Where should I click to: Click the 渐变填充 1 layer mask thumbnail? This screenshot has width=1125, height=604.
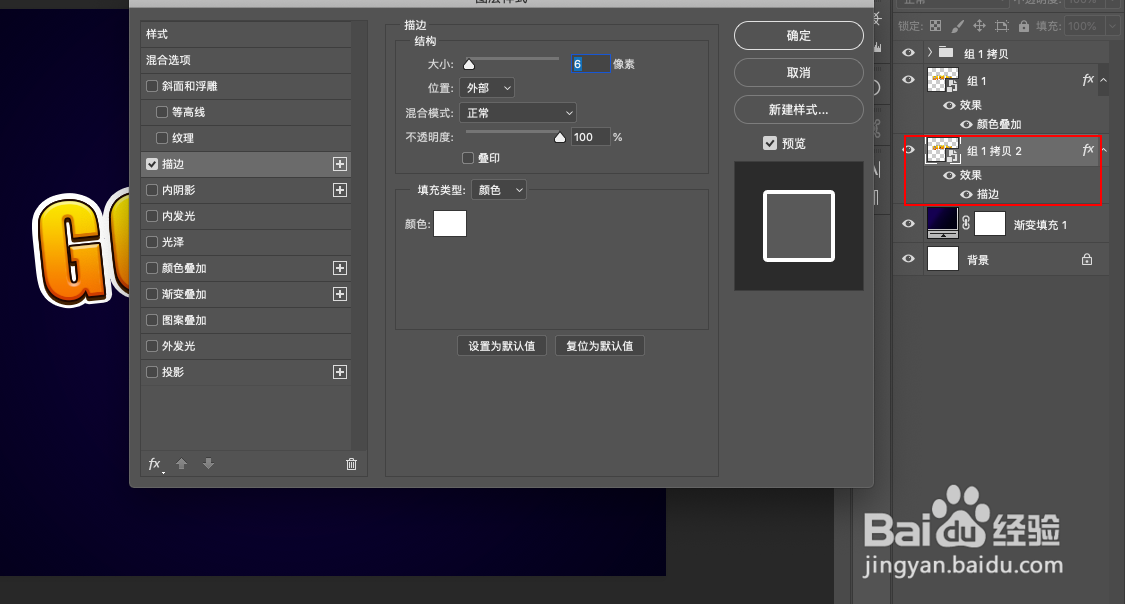point(989,224)
